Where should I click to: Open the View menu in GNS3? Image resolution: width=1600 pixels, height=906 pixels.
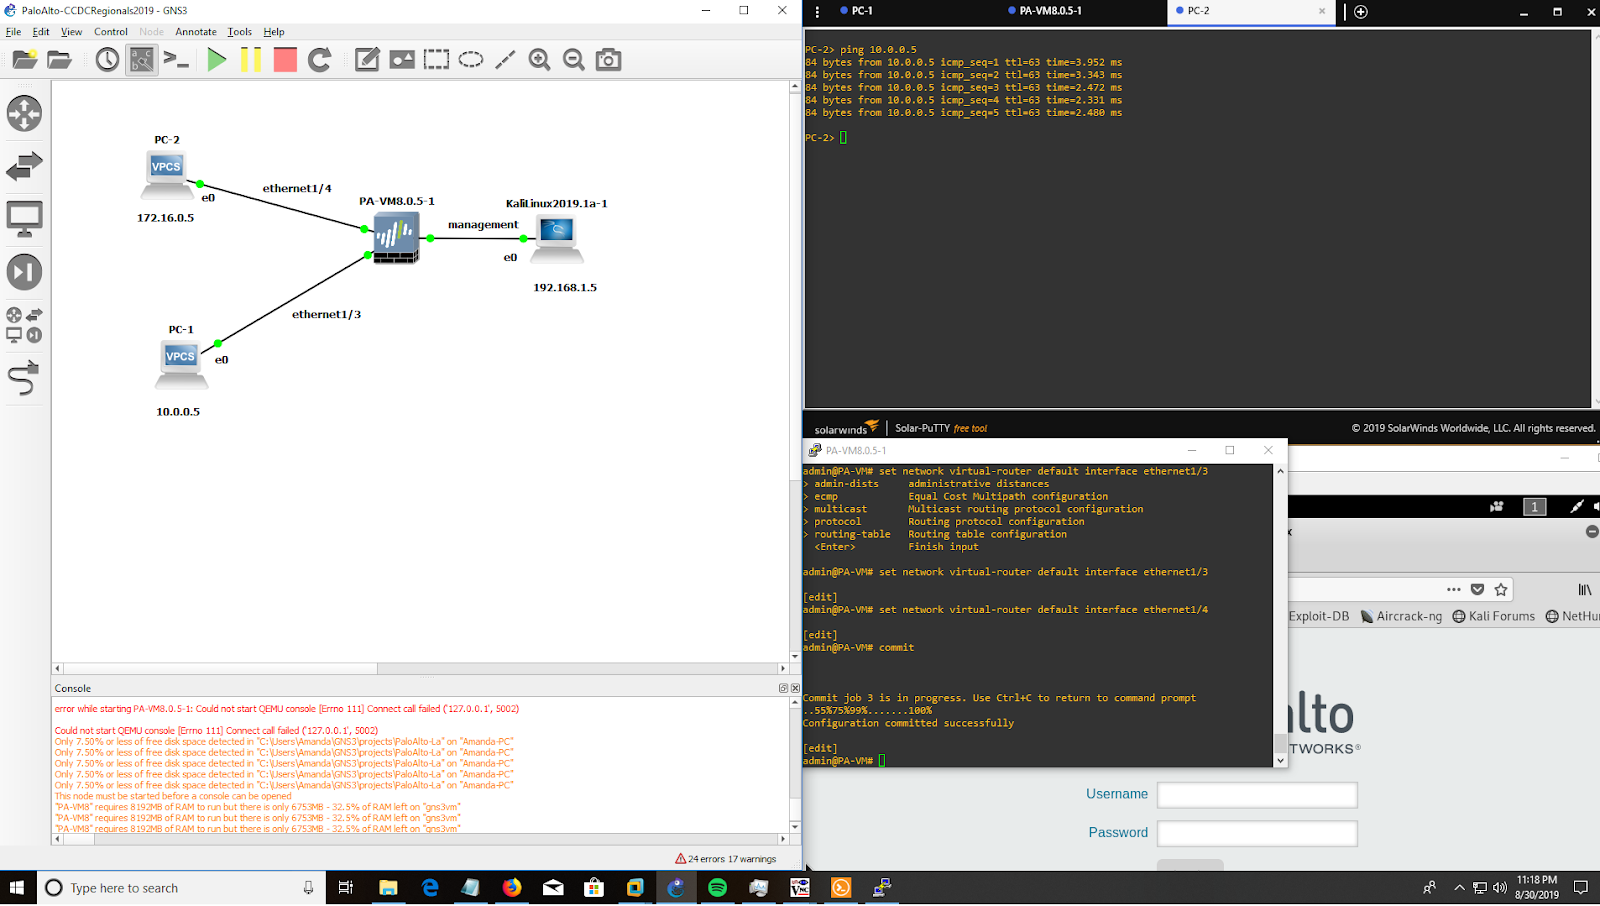coord(72,32)
